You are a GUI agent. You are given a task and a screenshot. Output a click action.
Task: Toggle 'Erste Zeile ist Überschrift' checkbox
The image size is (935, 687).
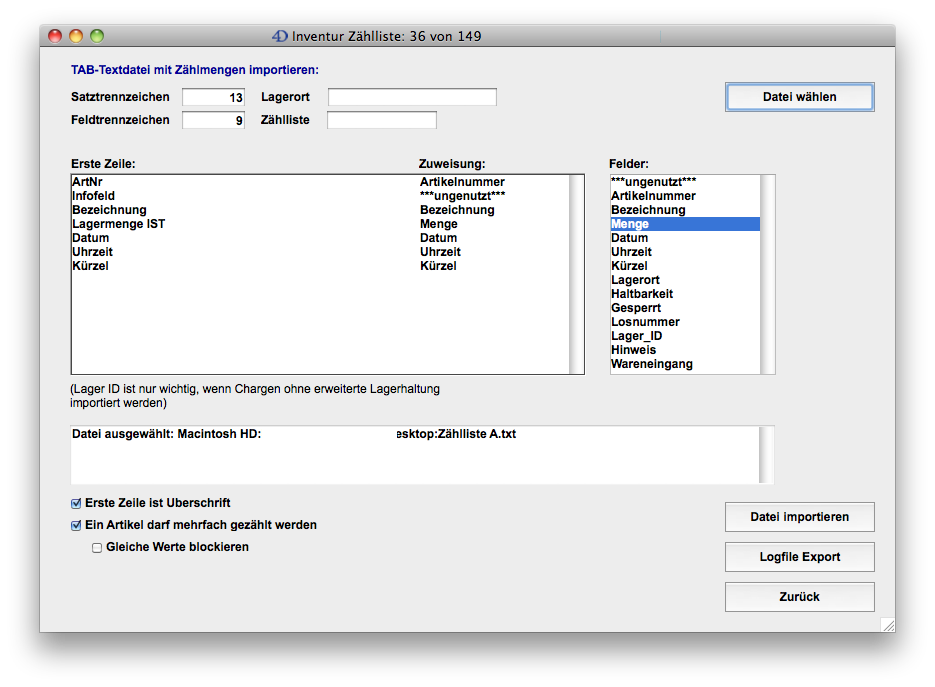click(x=77, y=503)
